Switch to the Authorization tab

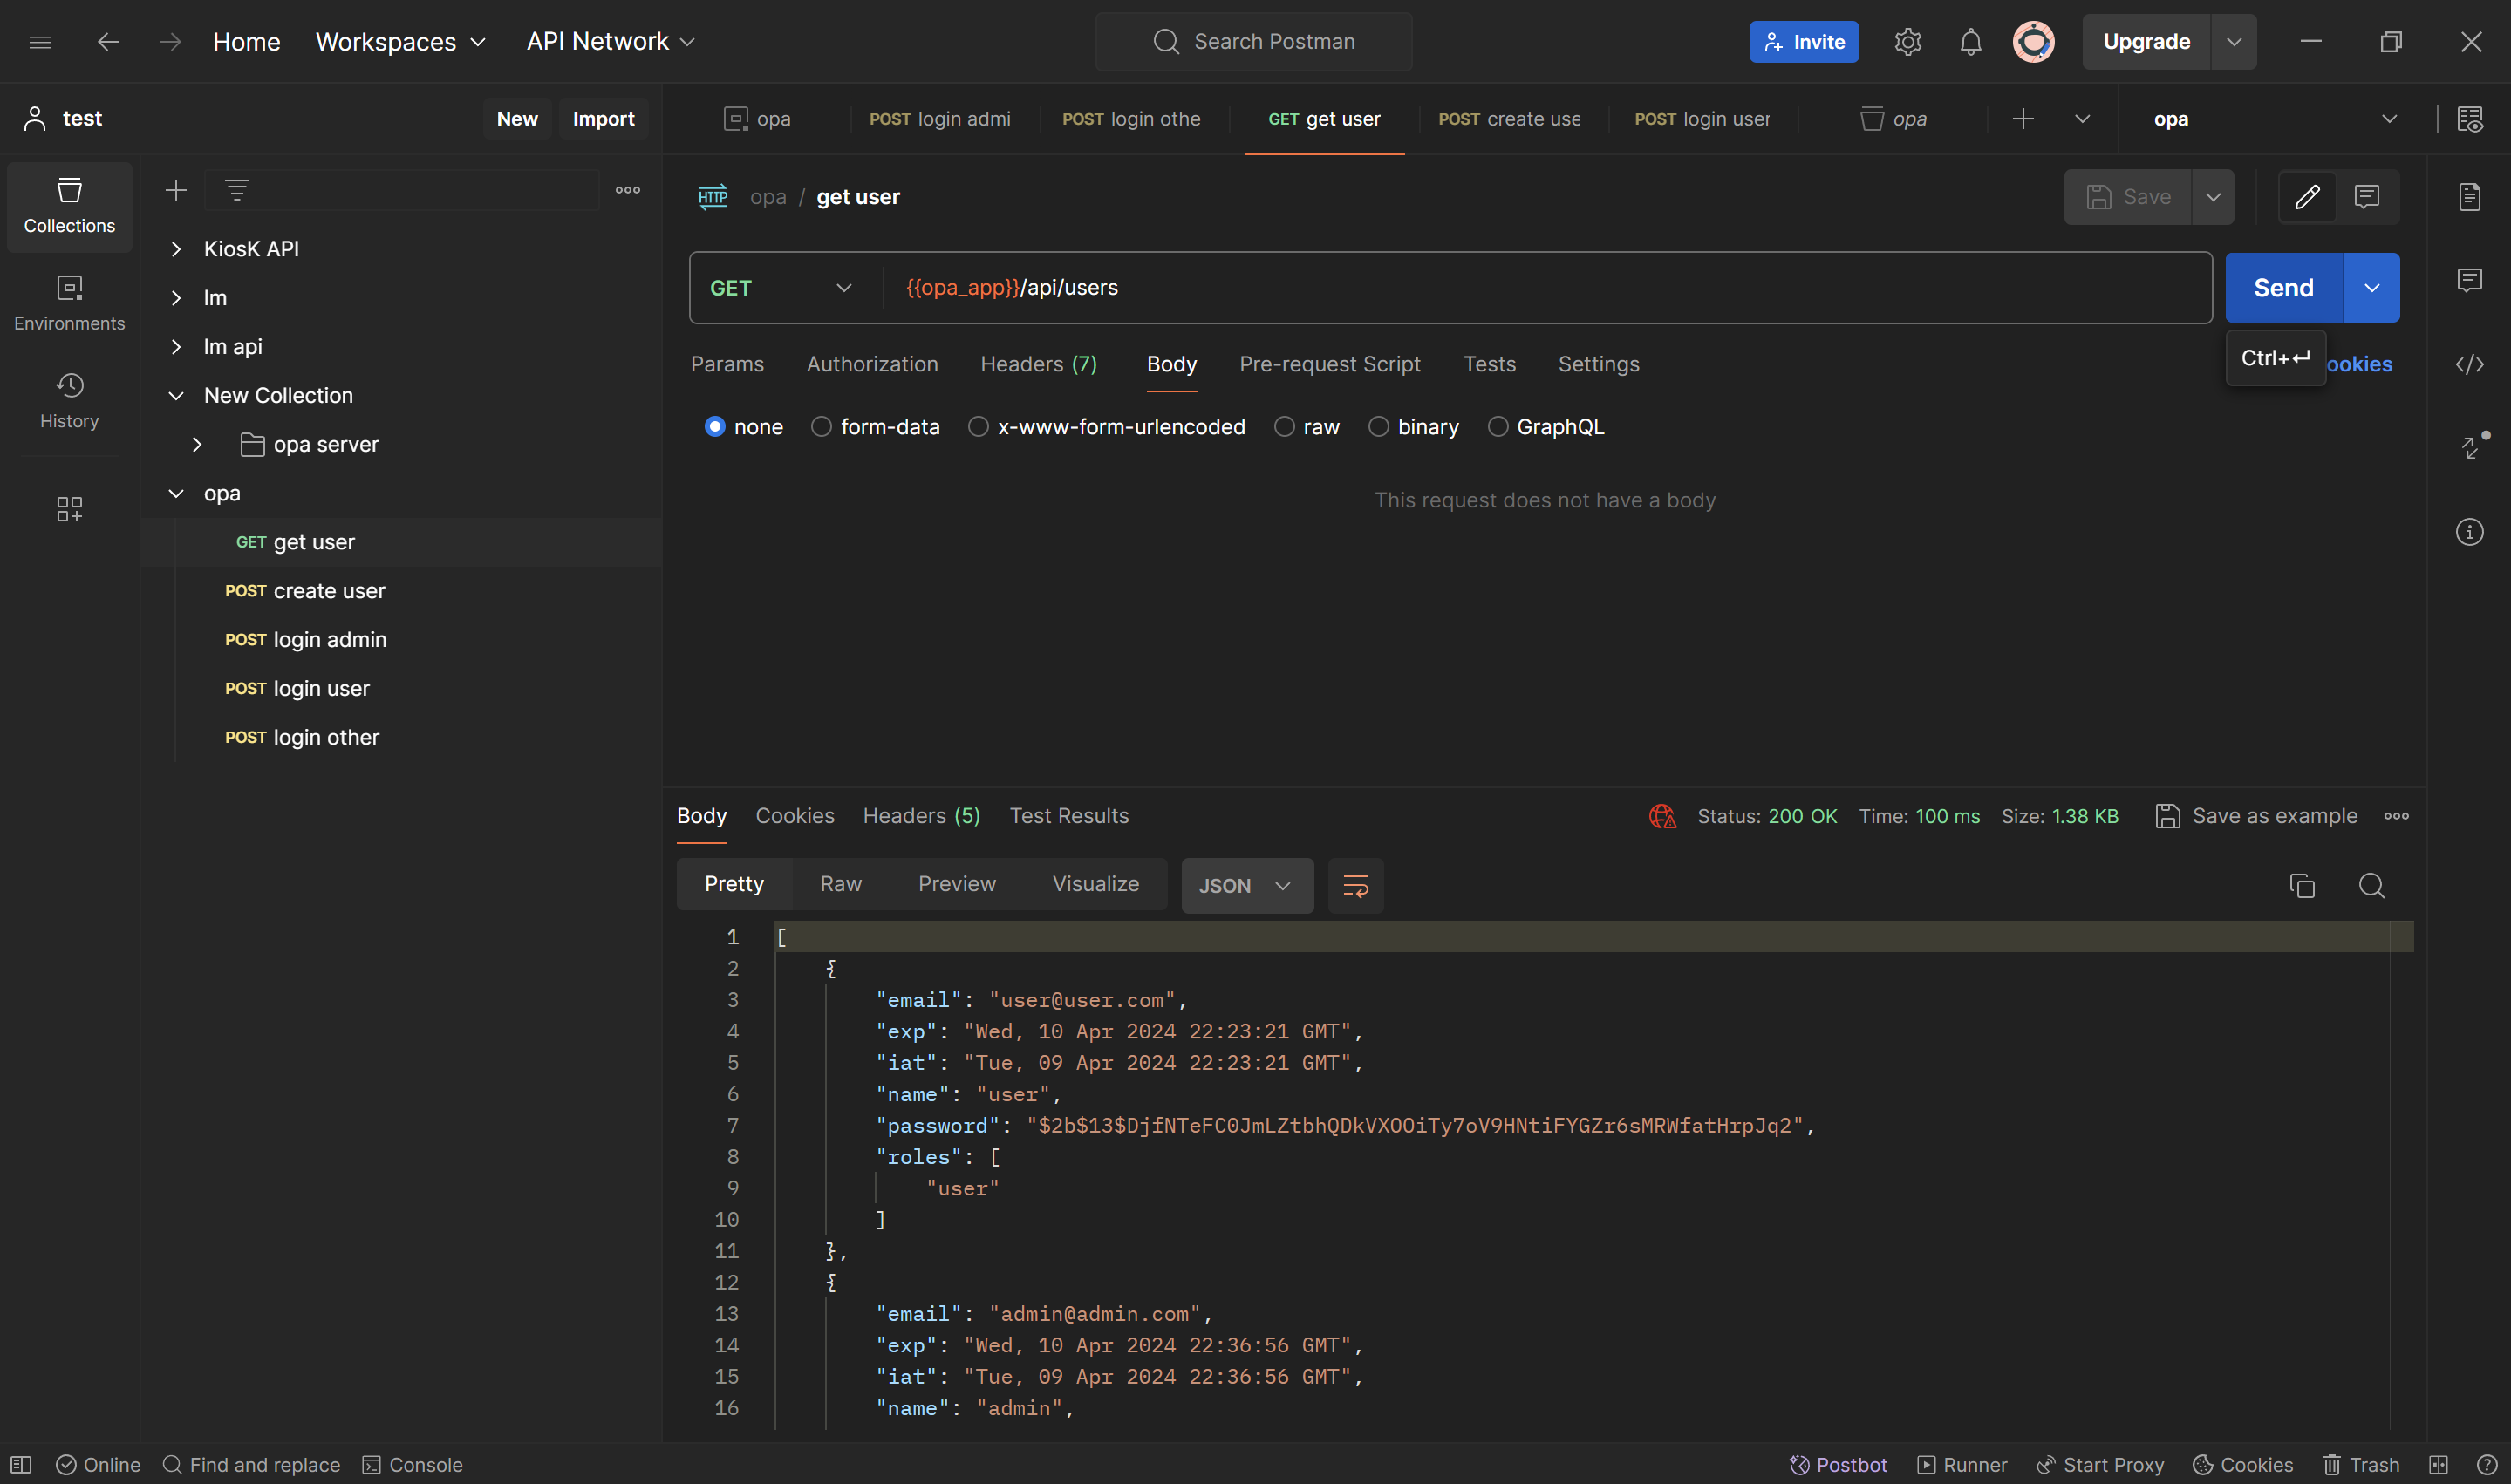point(872,364)
